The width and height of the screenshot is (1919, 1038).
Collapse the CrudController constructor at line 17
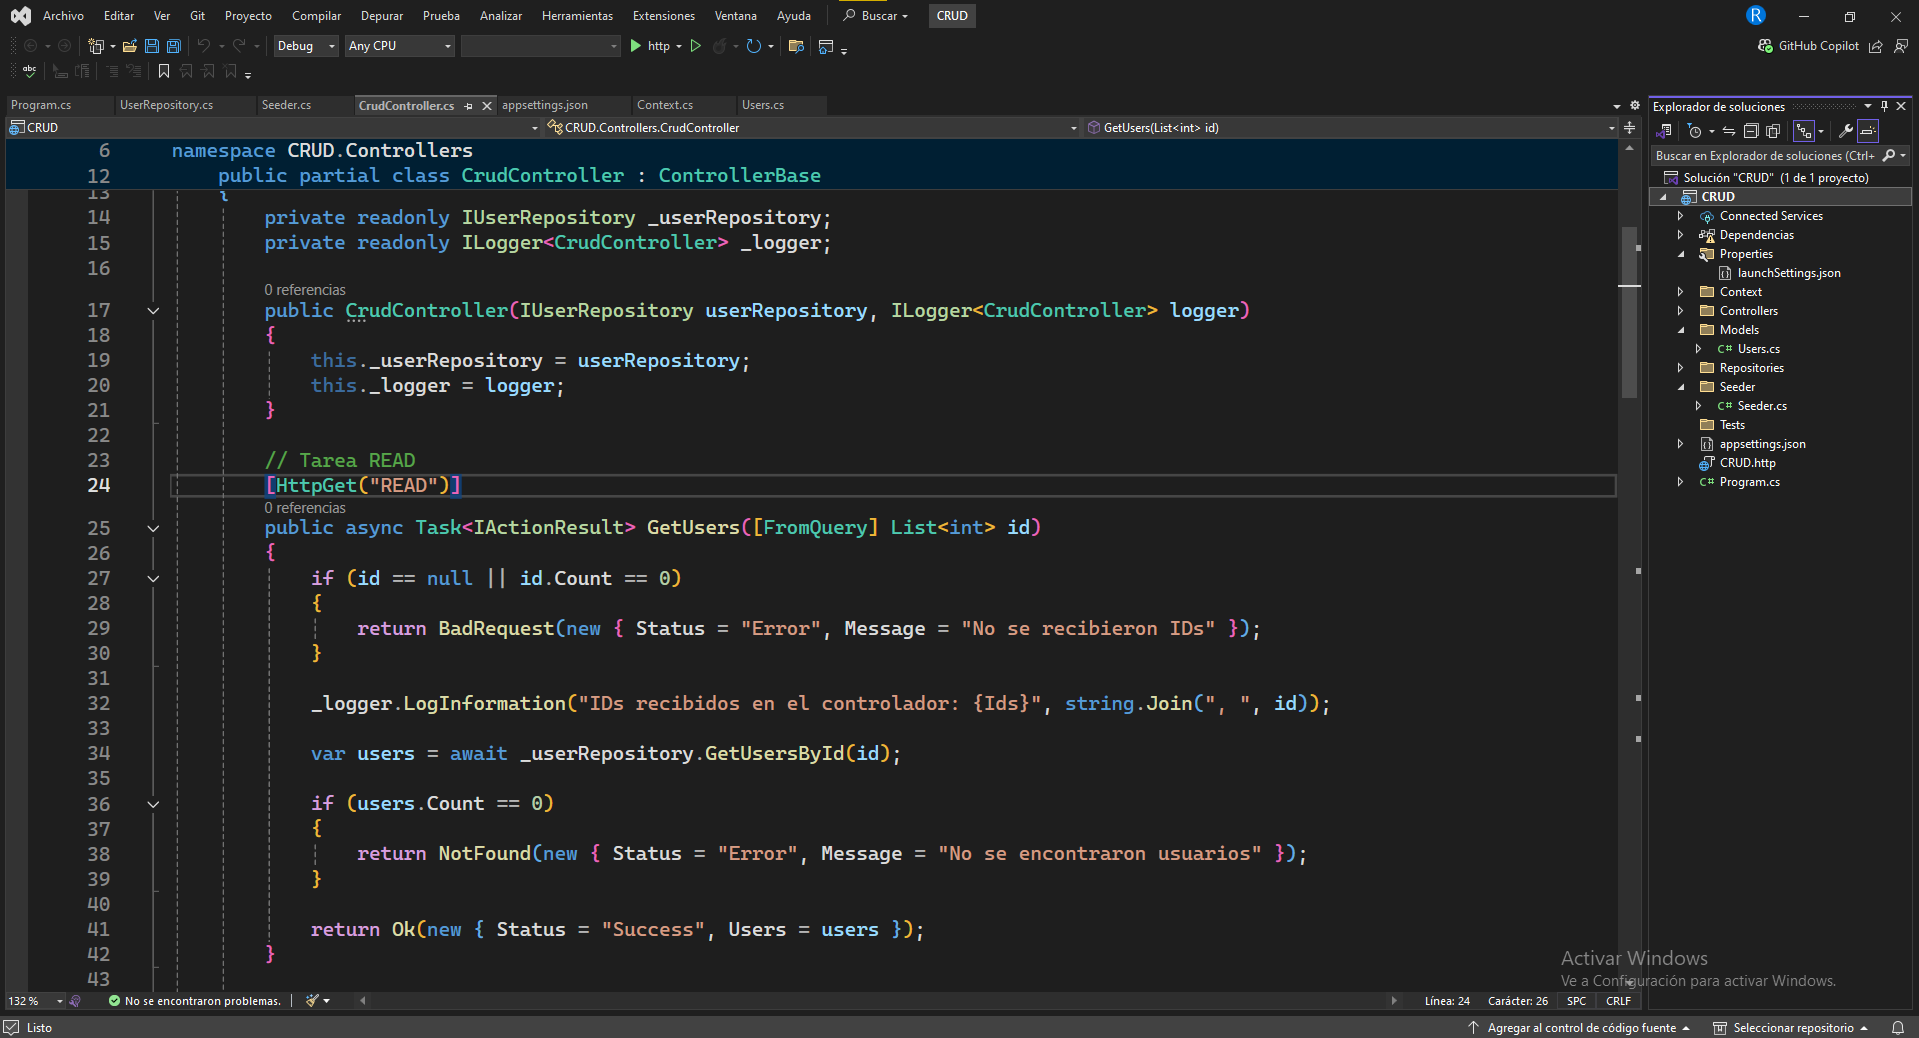153,311
